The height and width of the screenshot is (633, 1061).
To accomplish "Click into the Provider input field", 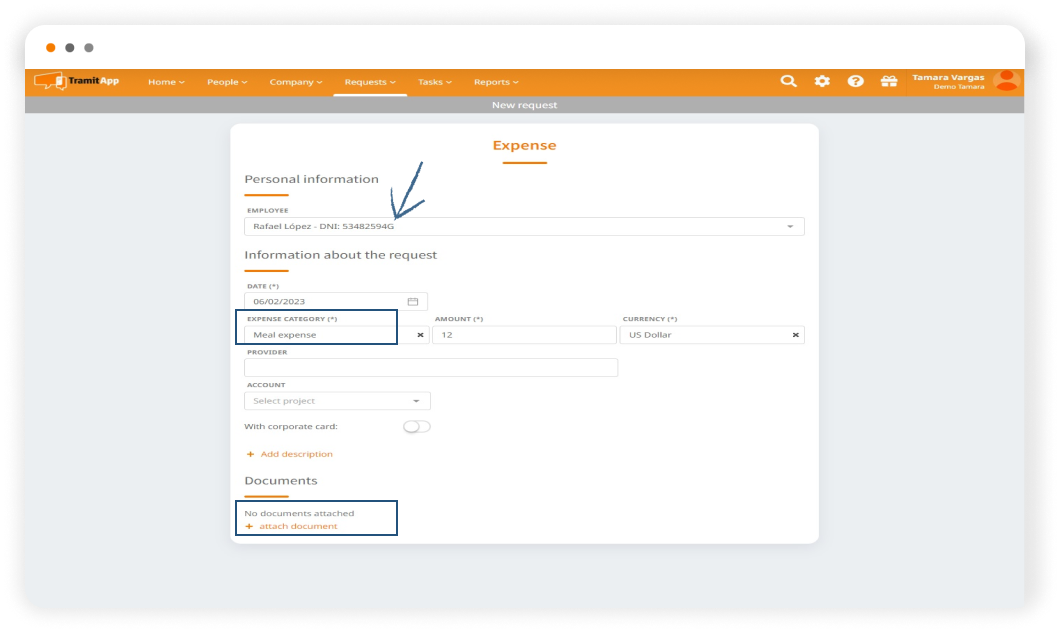I will pyautogui.click(x=430, y=368).
